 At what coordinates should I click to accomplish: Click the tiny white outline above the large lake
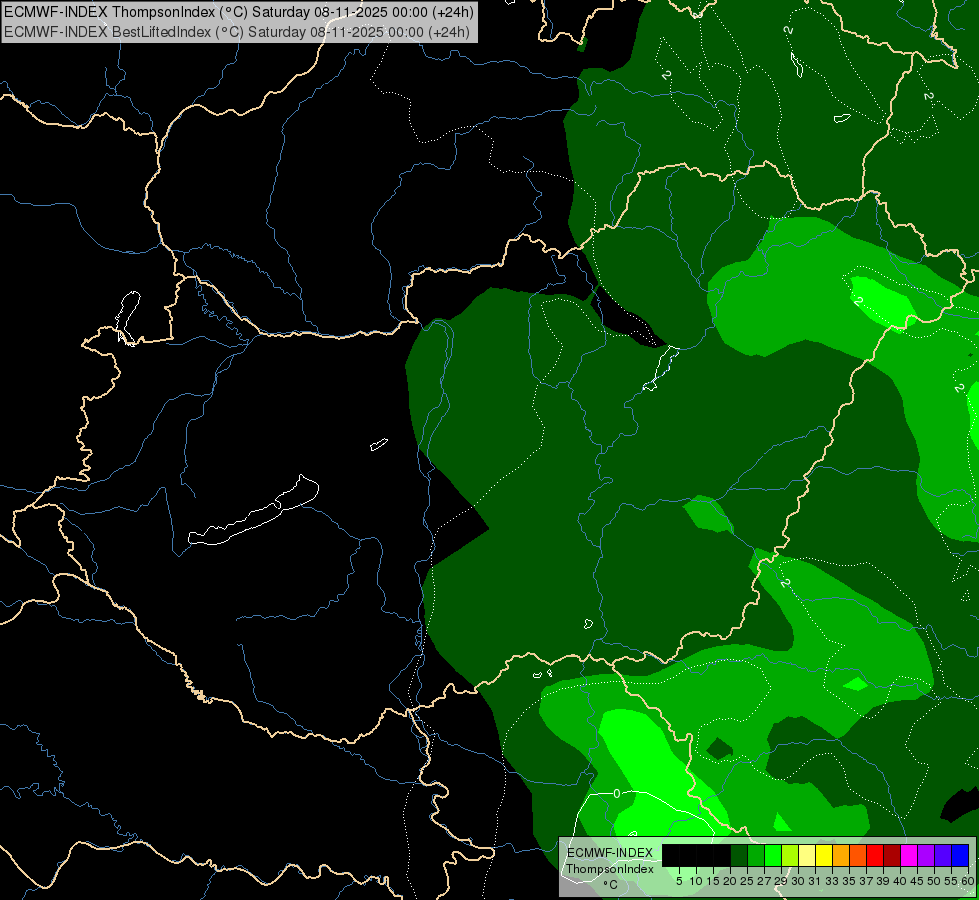378,443
